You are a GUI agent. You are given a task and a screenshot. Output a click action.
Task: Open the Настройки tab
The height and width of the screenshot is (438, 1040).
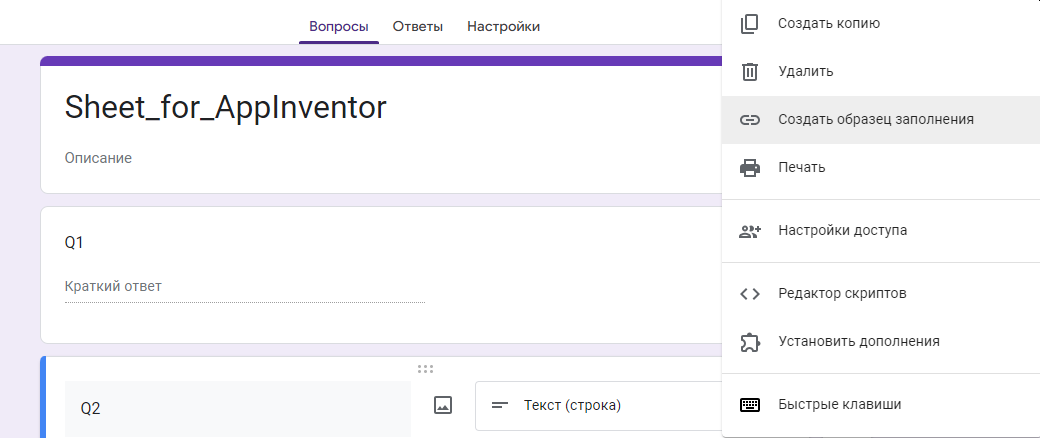[x=503, y=26]
